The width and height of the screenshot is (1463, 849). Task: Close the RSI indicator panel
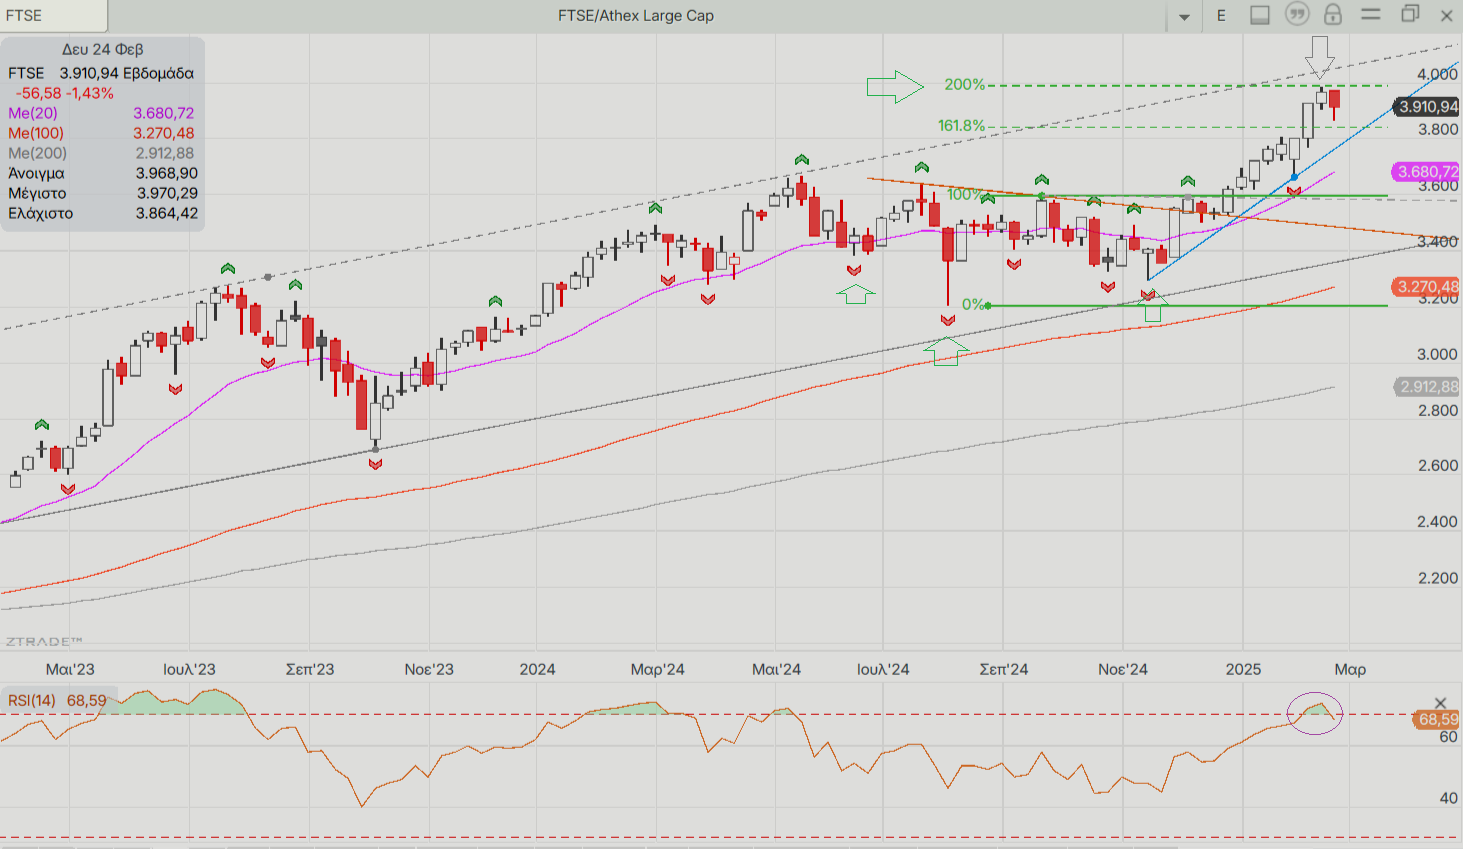(1441, 703)
